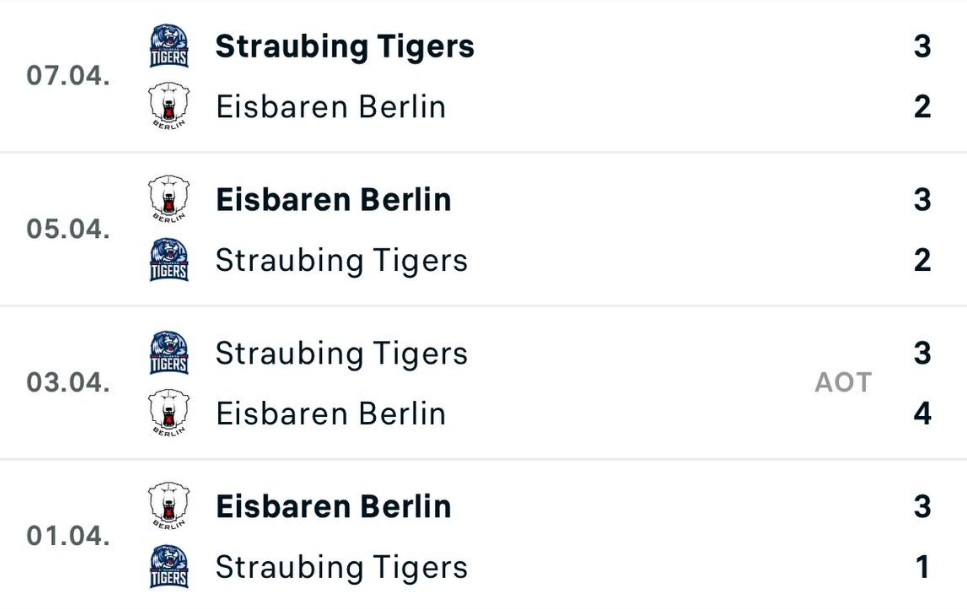Image resolution: width=967 pixels, height=609 pixels.
Task: Select the AOT overtime label
Action: 843,383
